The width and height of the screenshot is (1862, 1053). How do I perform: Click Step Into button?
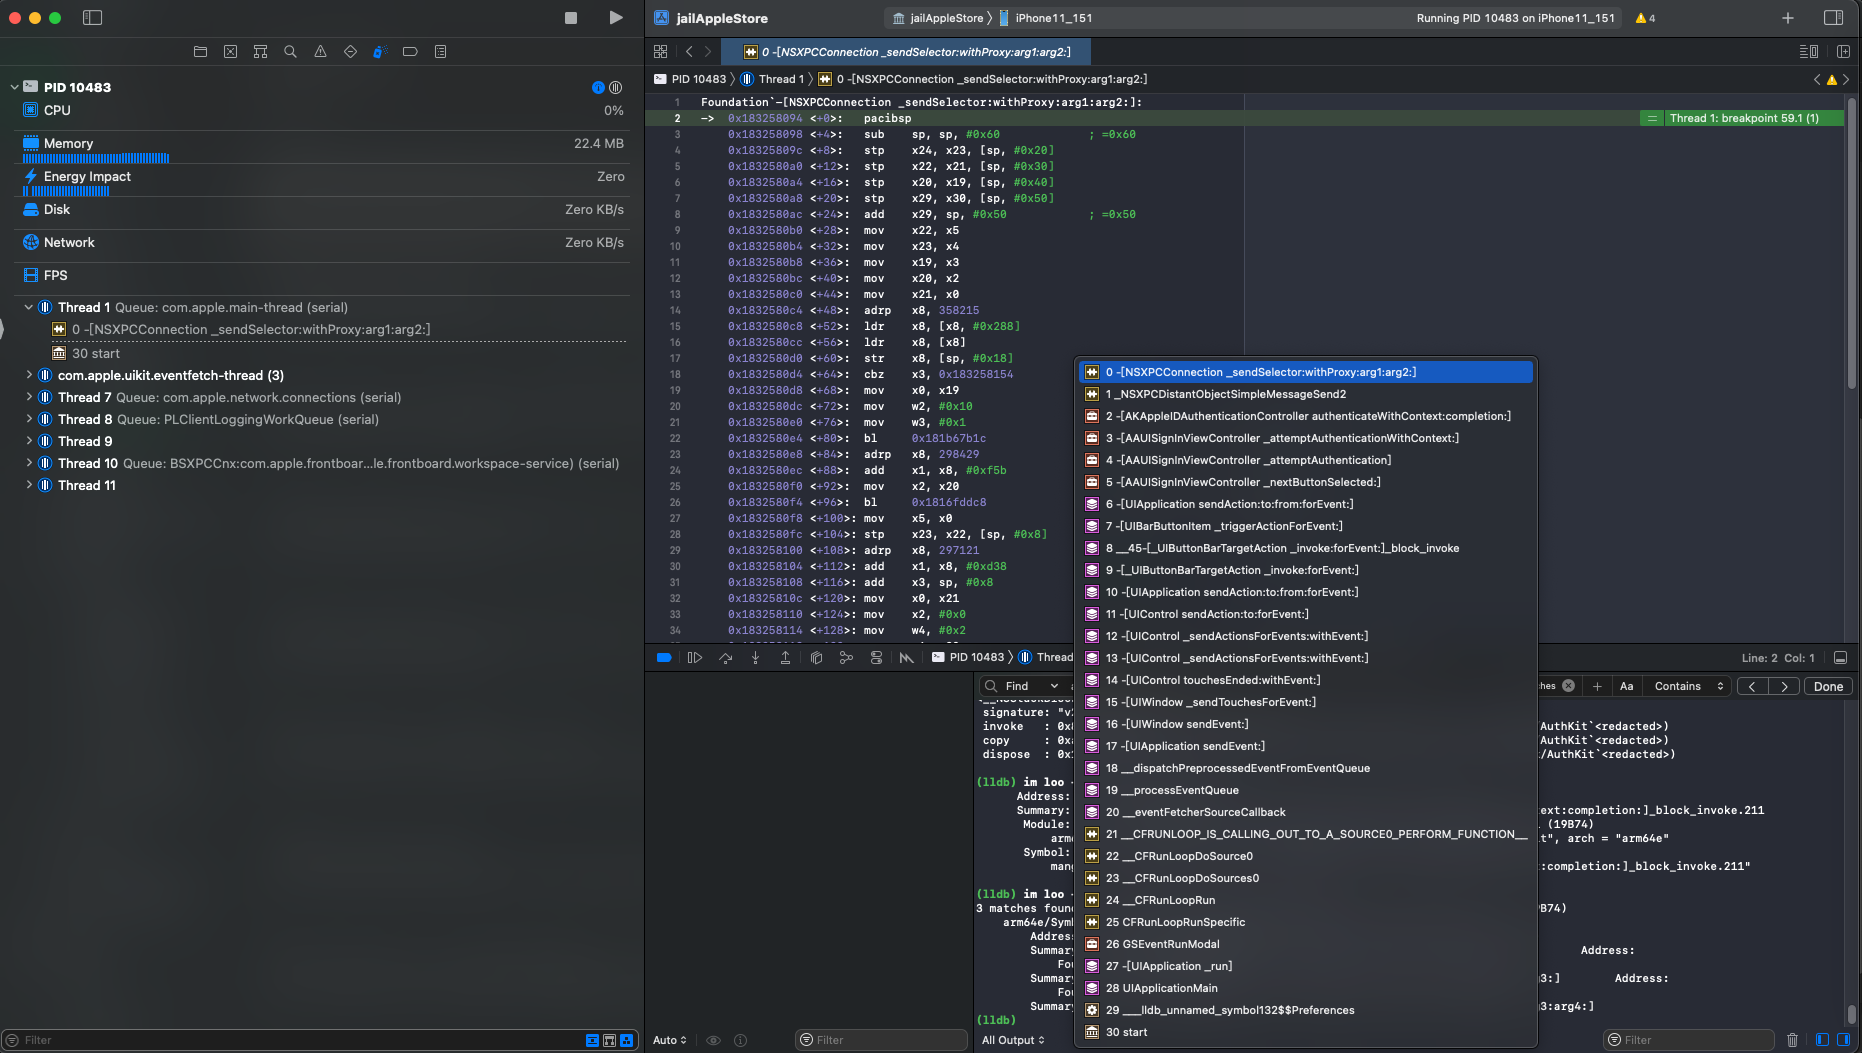pos(755,657)
